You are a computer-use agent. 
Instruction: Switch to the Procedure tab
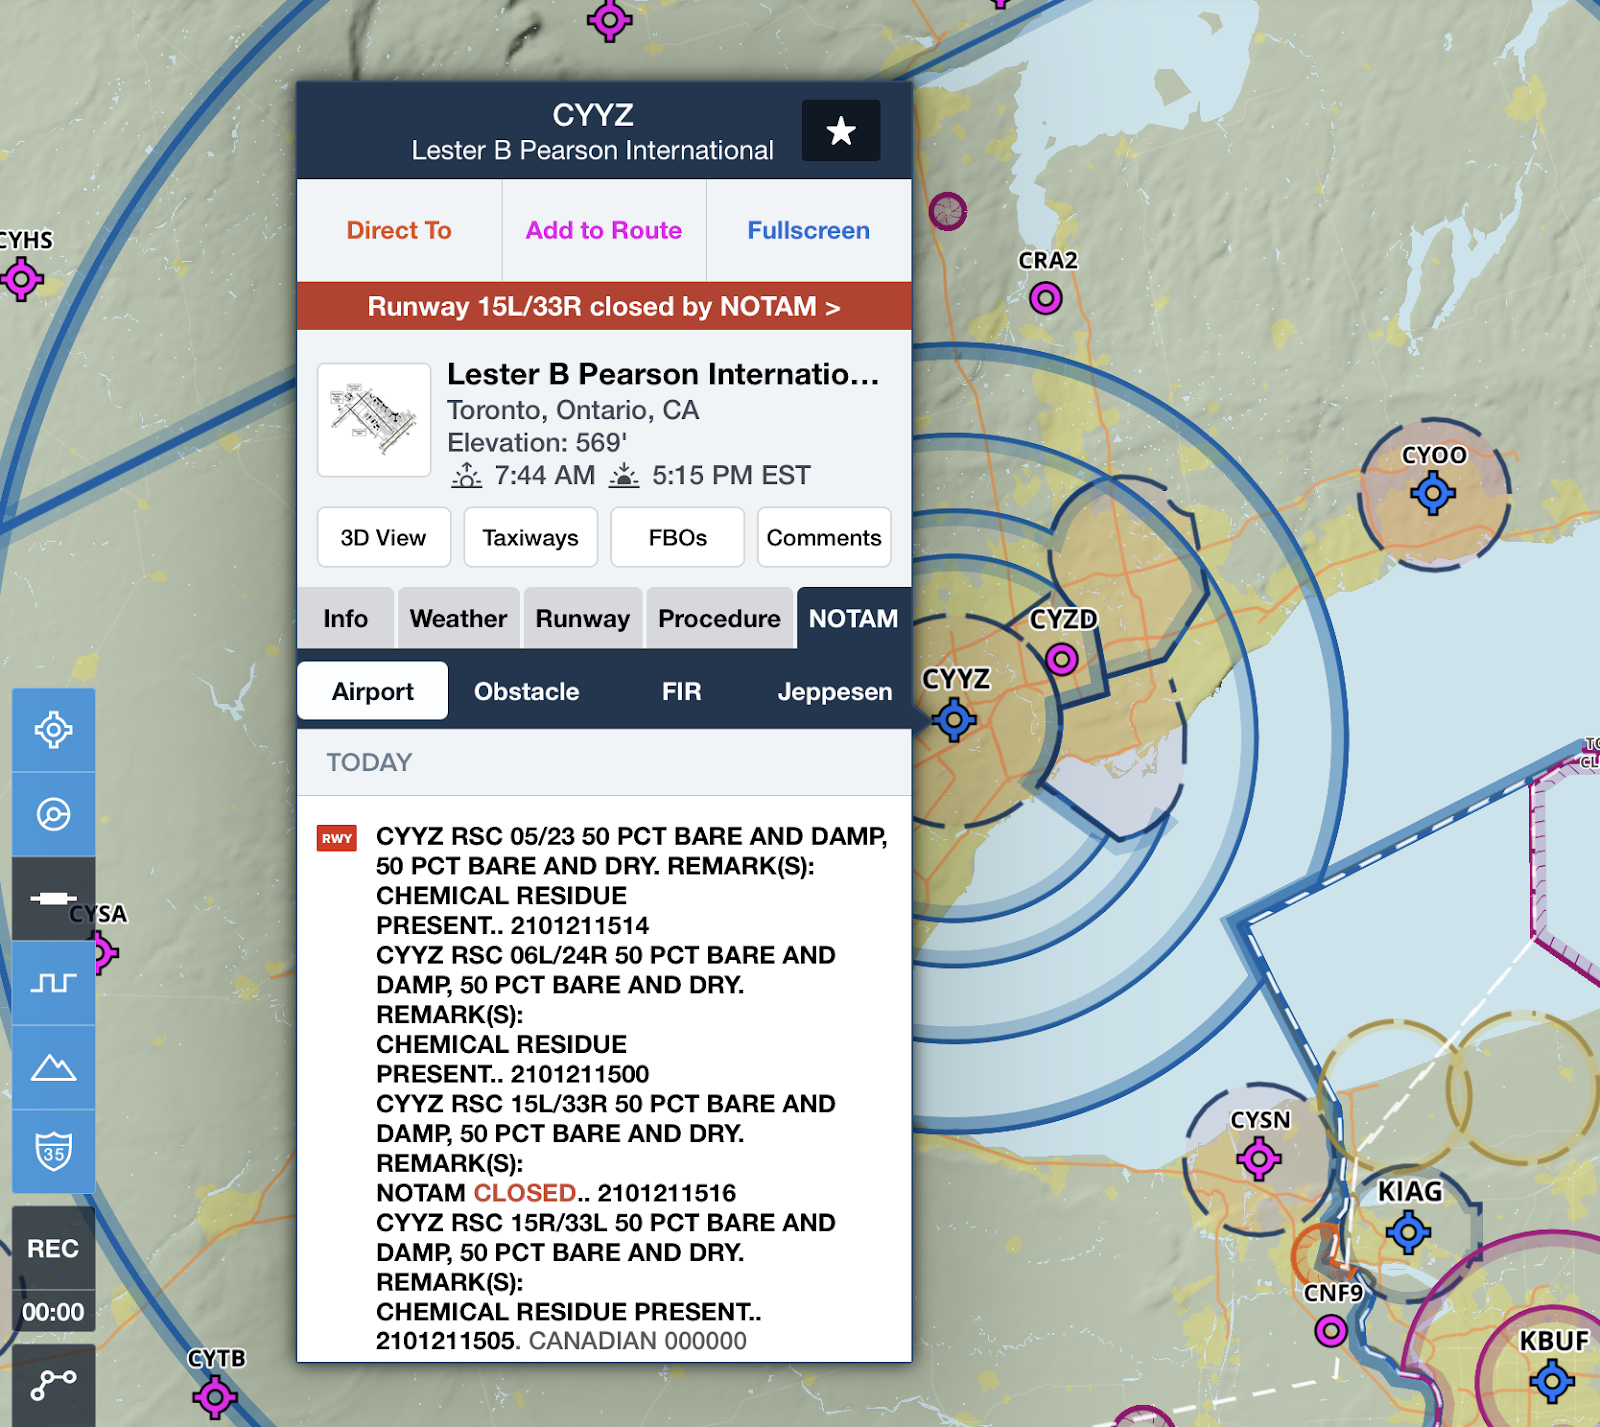[x=719, y=618]
